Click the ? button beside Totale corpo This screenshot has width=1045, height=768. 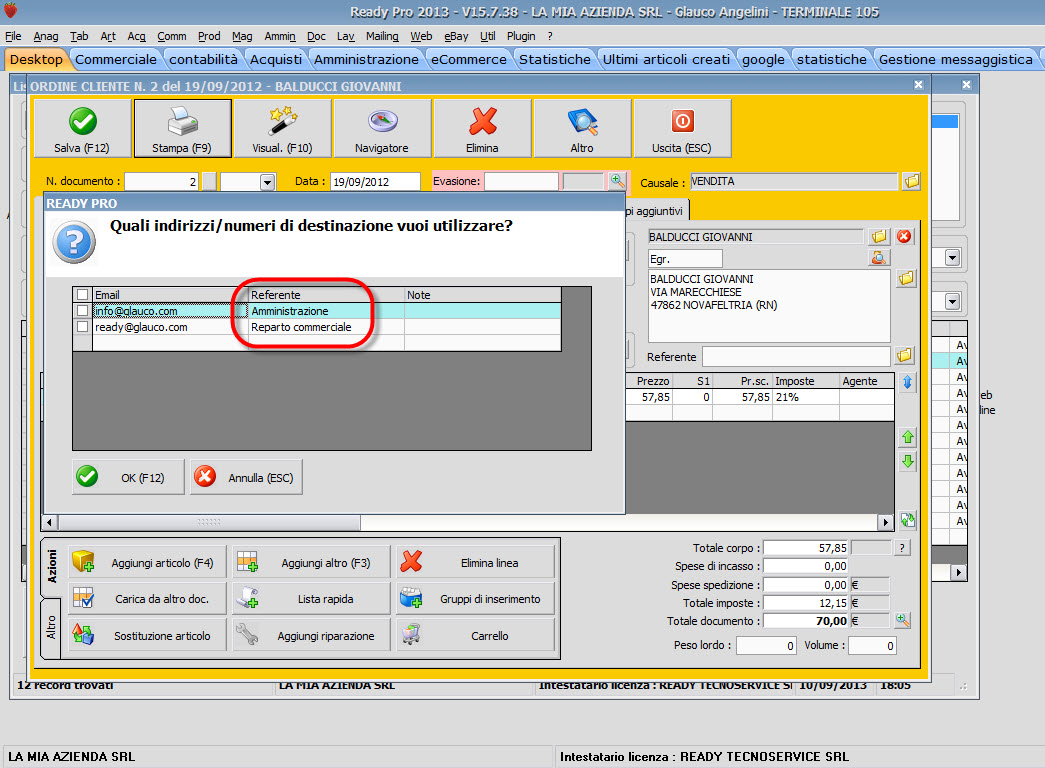902,548
